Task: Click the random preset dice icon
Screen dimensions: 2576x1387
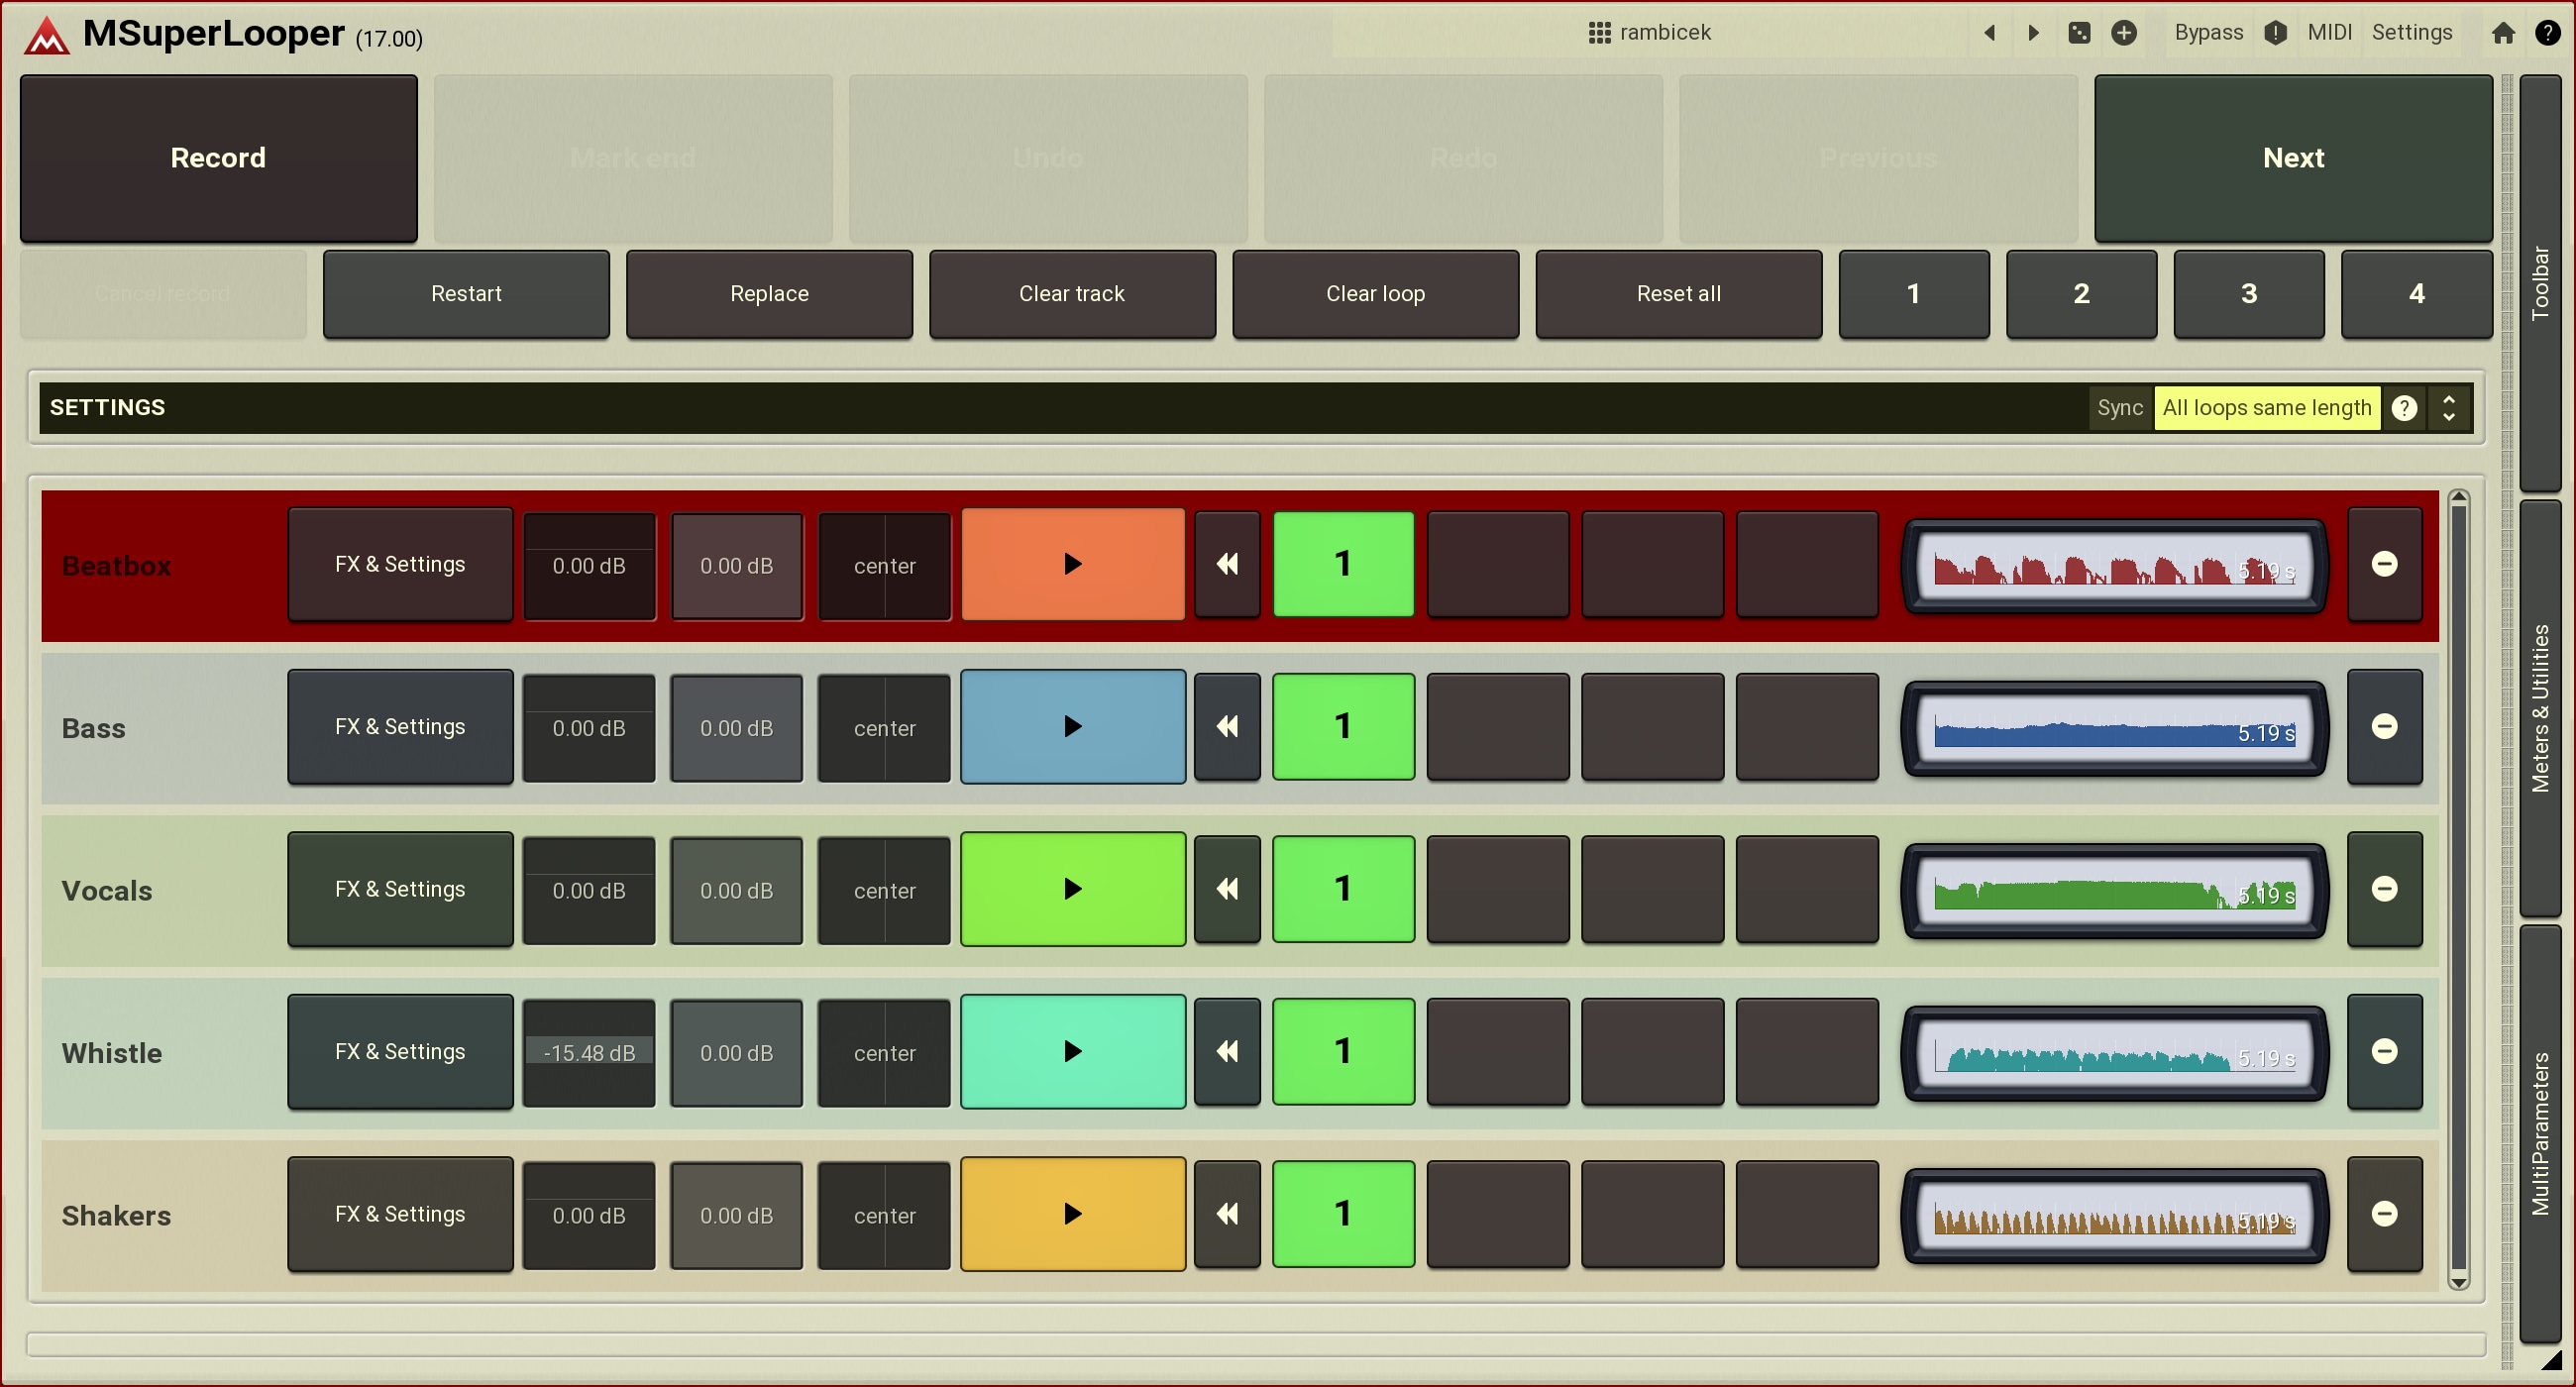Action: click(x=2079, y=33)
